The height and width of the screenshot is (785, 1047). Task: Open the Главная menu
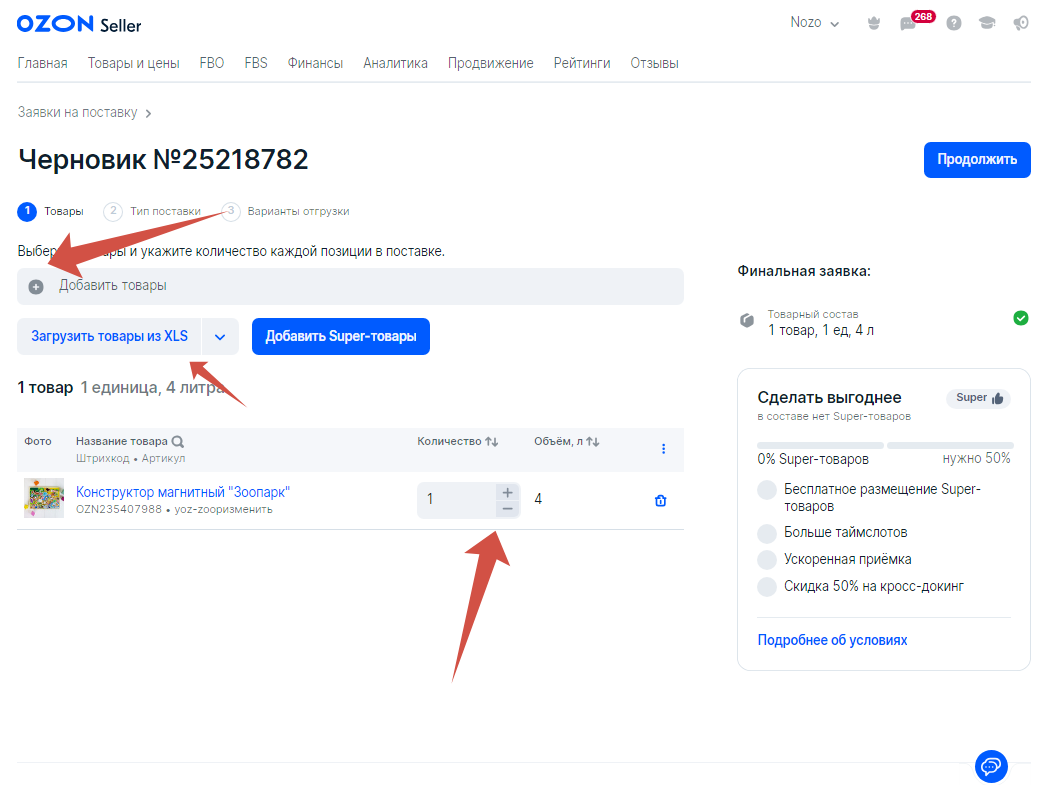tap(42, 63)
